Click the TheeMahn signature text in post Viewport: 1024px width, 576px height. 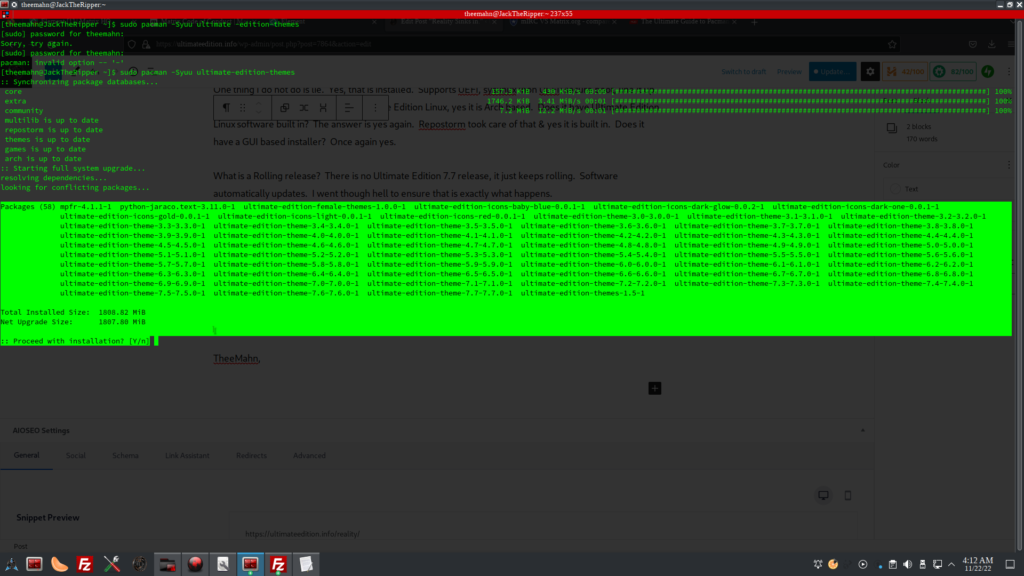coord(236,359)
